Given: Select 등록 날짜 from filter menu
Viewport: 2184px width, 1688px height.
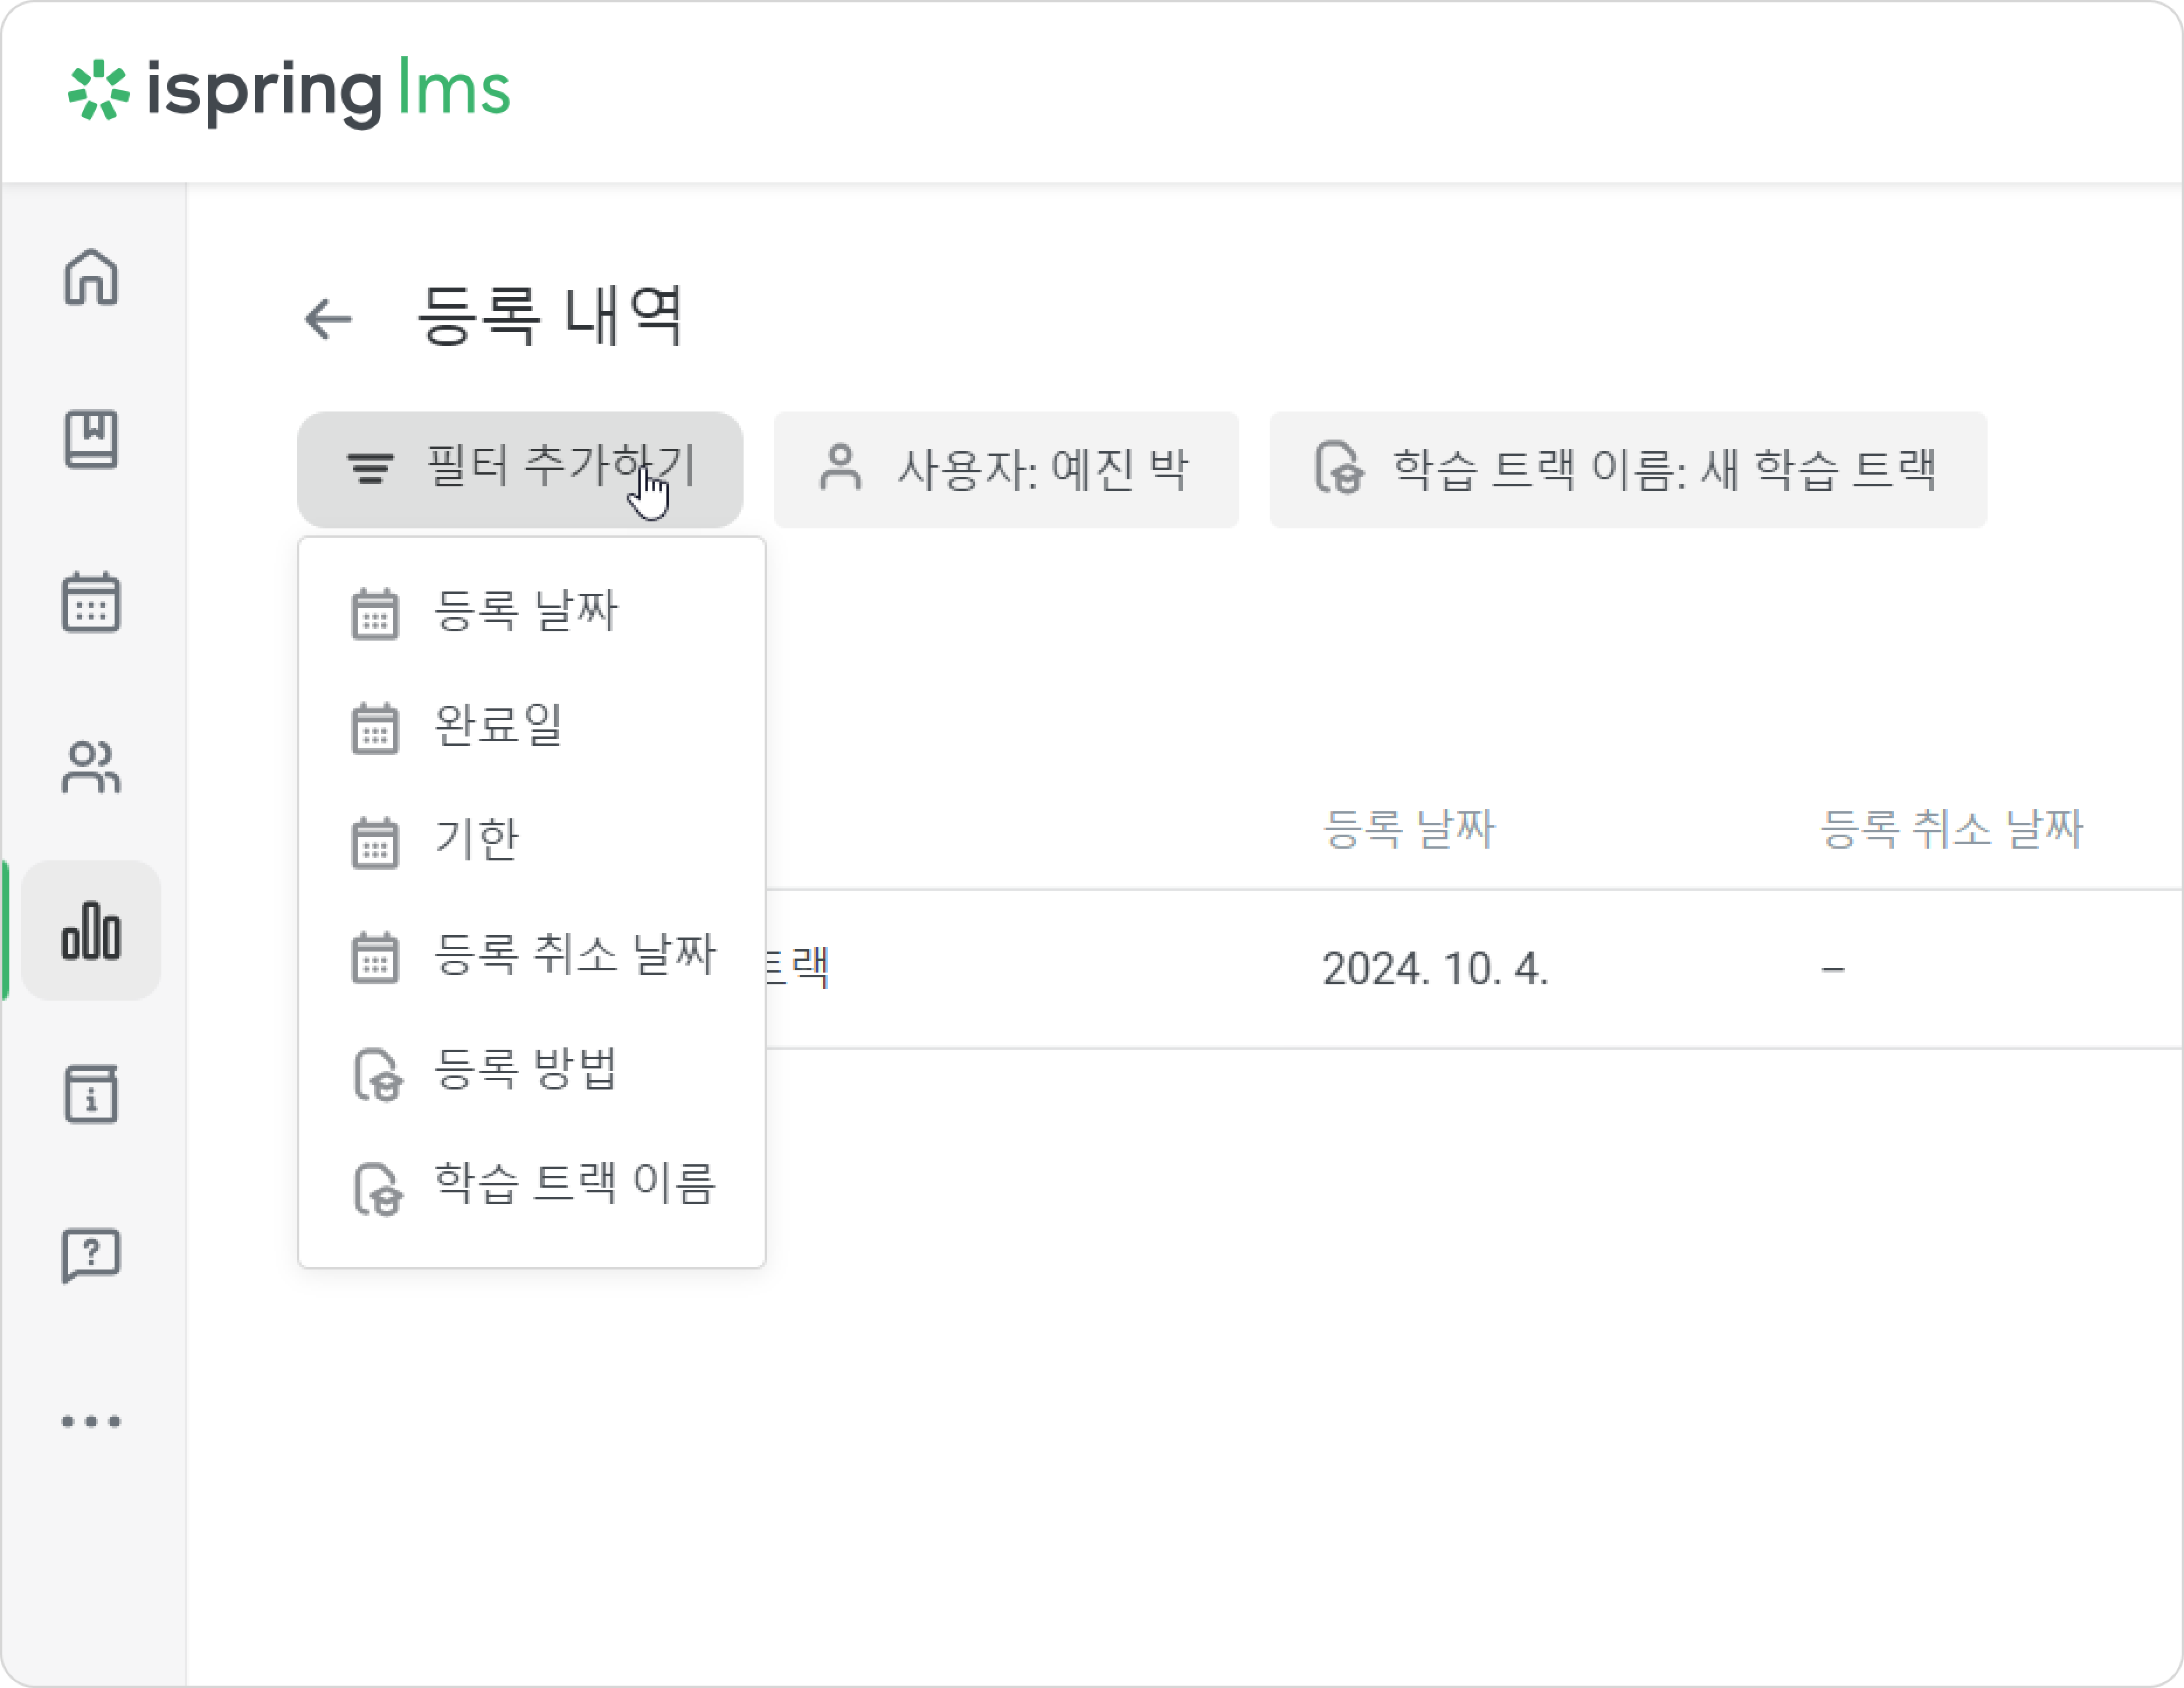Looking at the screenshot, I should tap(532, 611).
